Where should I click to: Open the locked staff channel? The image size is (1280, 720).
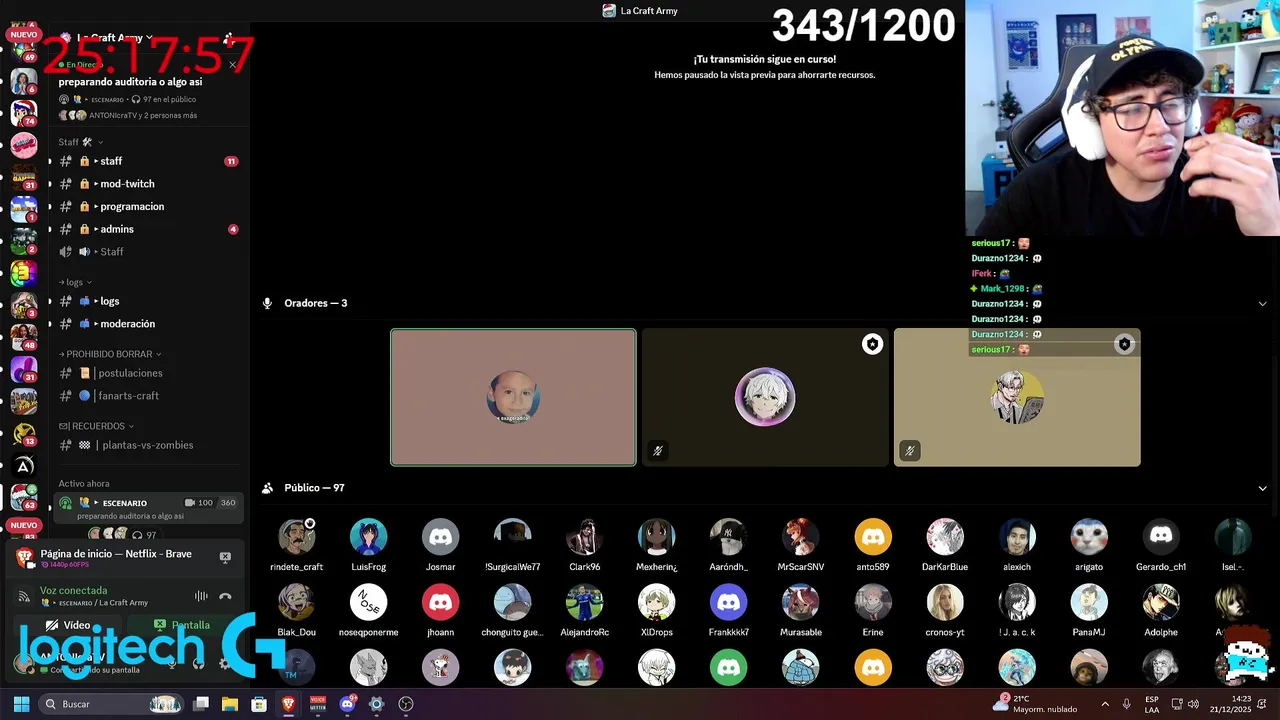148,161
